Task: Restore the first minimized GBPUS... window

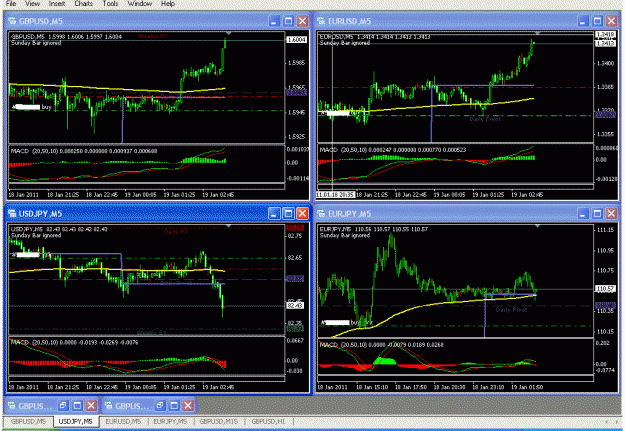Action: pos(63,406)
